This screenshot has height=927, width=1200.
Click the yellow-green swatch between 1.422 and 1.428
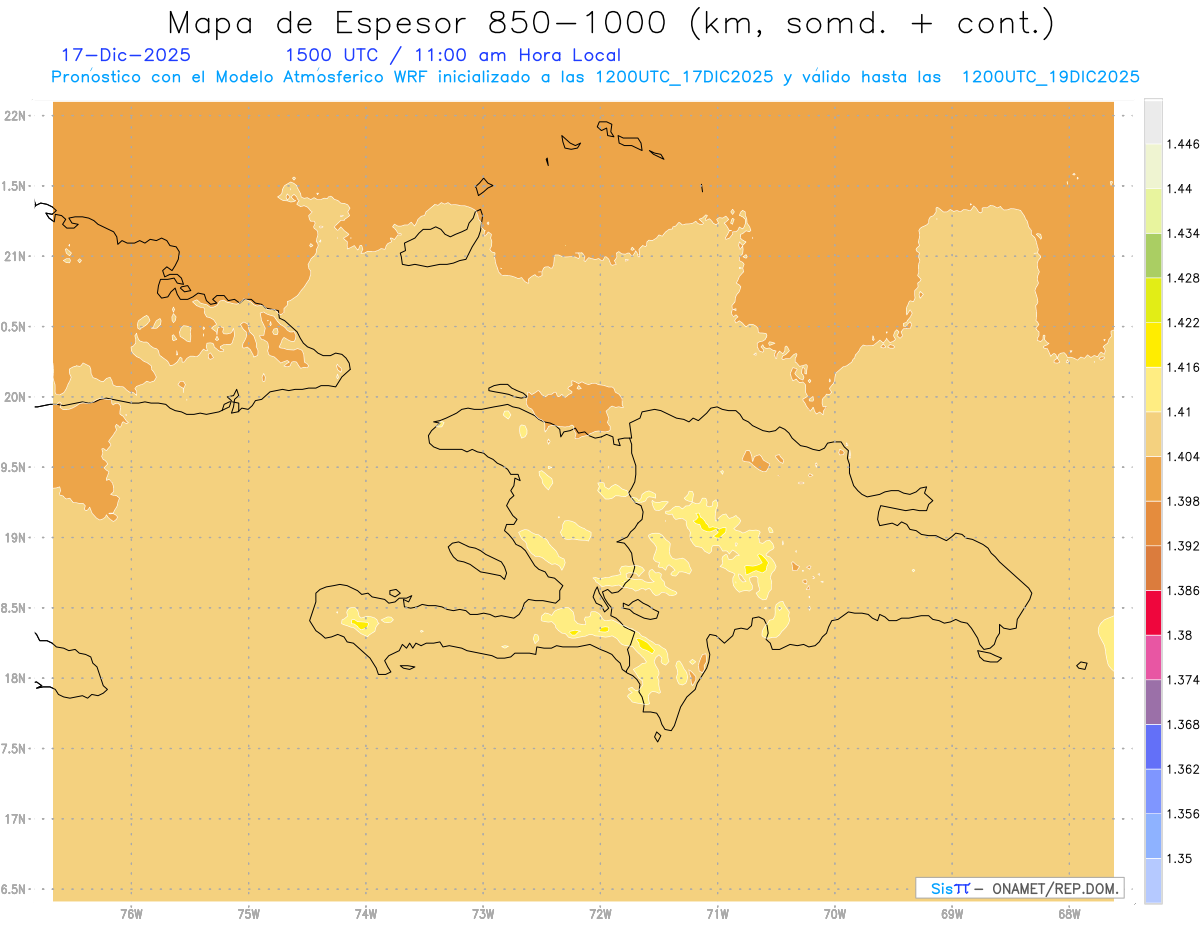pyautogui.click(x=1153, y=300)
